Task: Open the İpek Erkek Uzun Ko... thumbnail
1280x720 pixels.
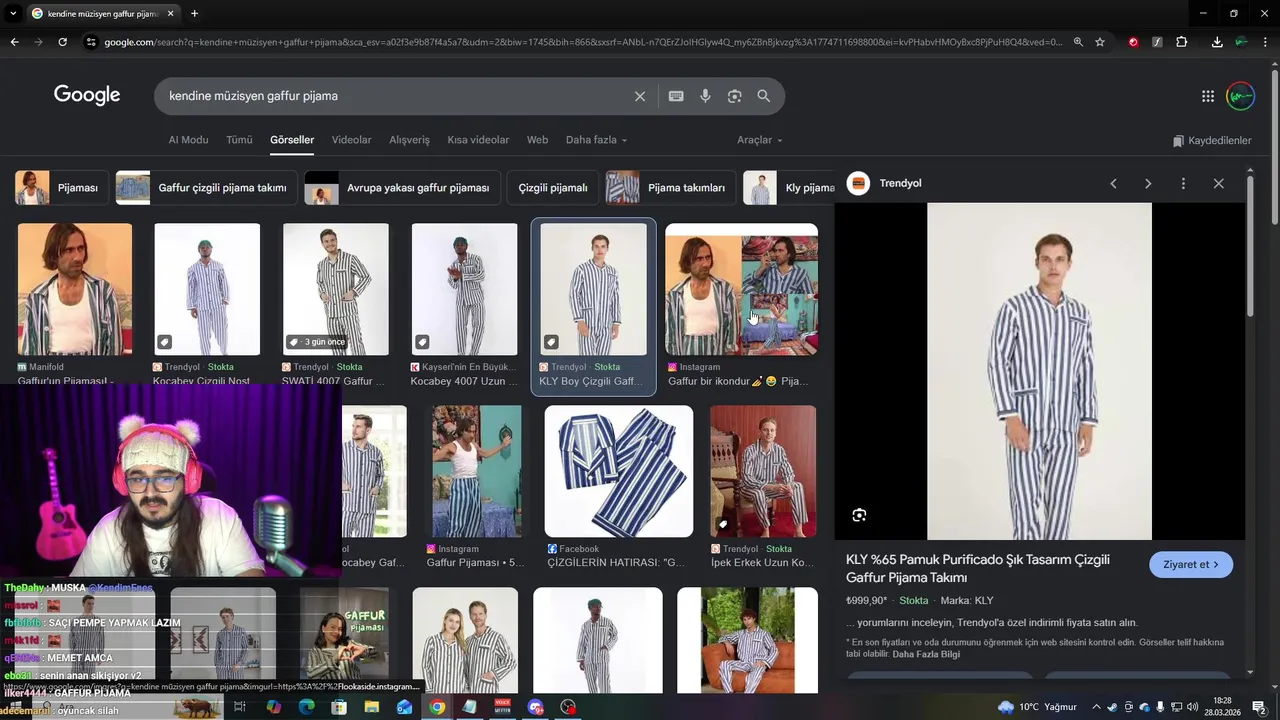Action: click(x=763, y=471)
